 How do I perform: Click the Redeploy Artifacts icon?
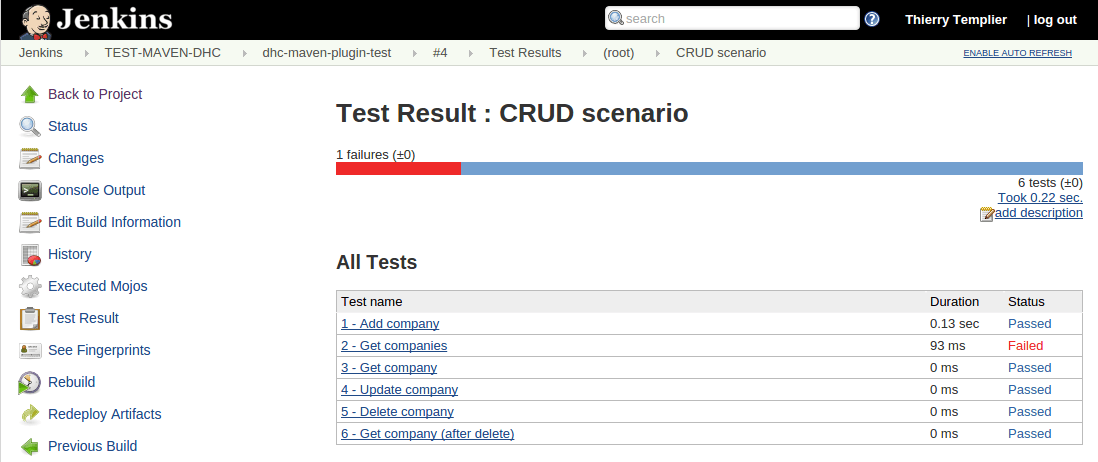point(30,414)
